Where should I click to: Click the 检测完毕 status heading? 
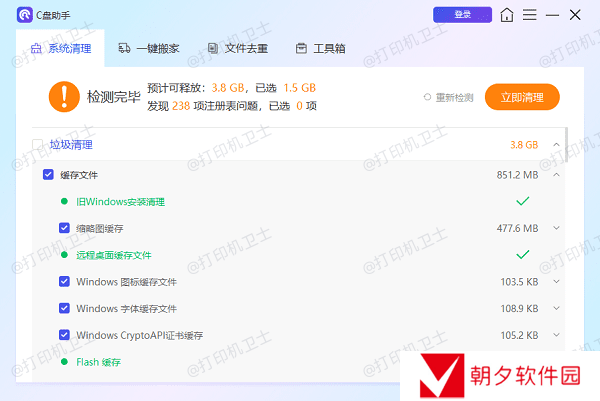114,97
